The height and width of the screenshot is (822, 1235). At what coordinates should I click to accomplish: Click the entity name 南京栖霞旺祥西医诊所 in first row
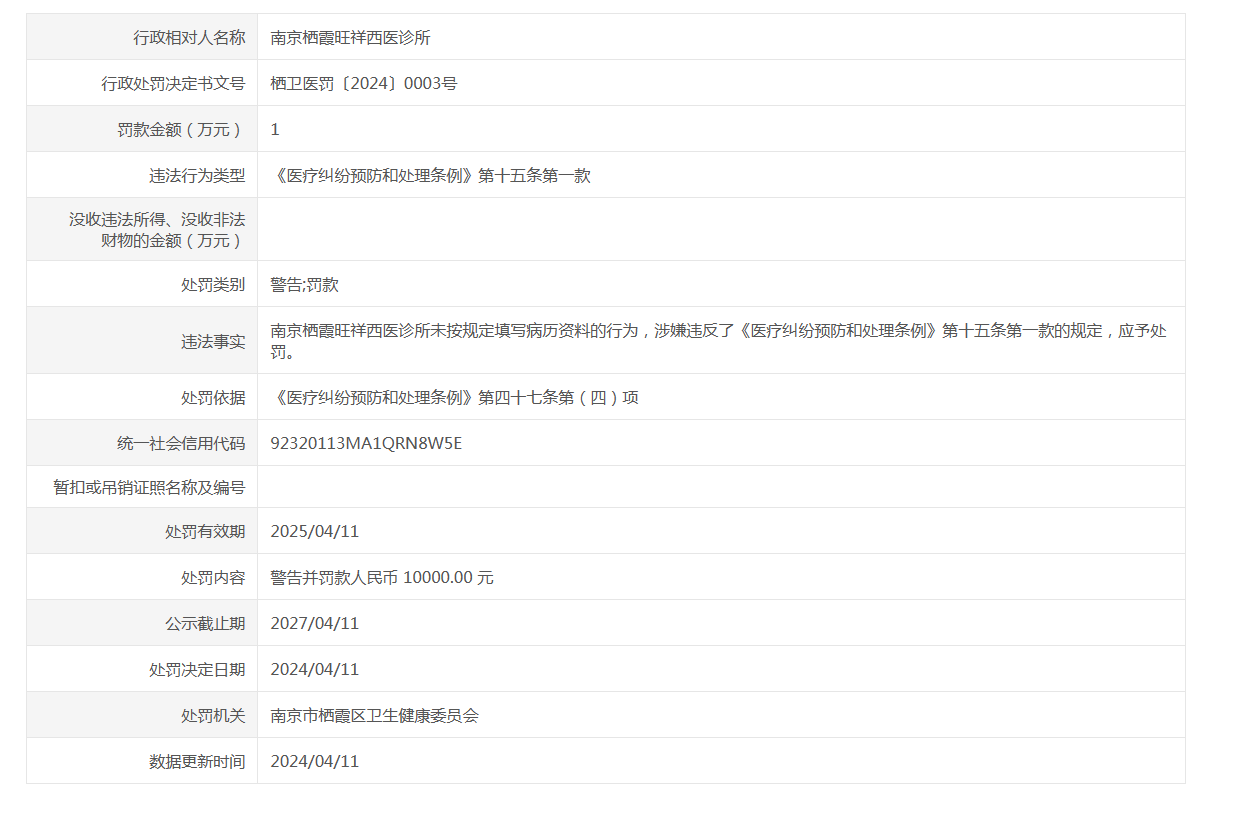(x=350, y=38)
